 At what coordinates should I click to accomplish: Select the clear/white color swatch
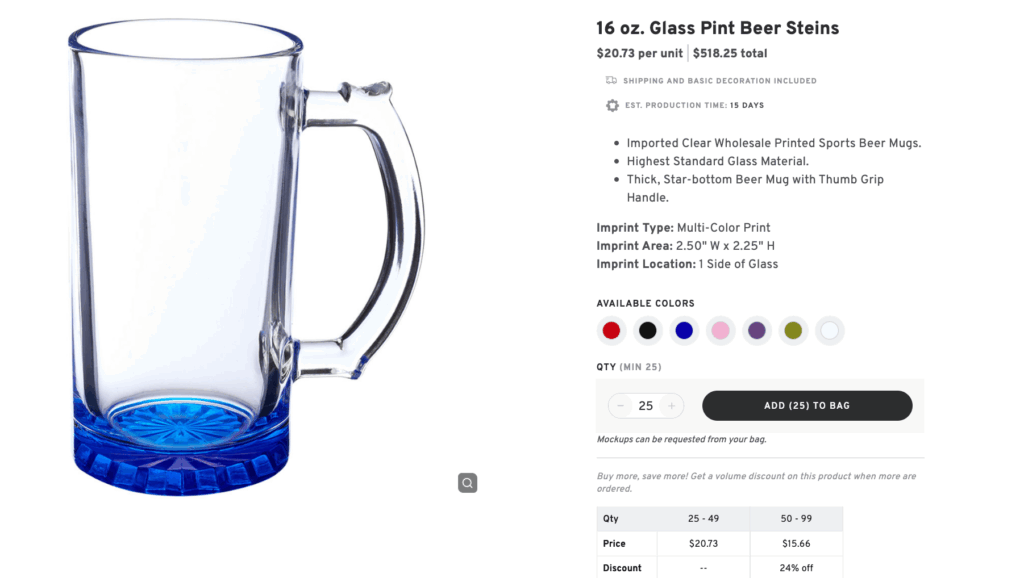pos(829,330)
